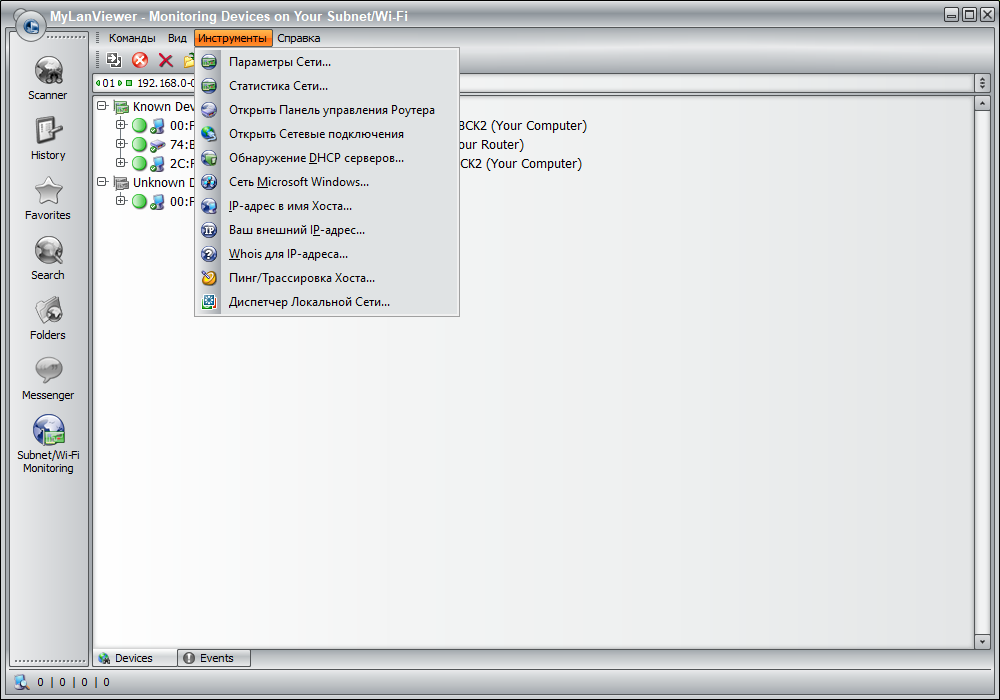Click the right arrow after 01 in address bar
Image resolution: width=1000 pixels, height=700 pixels.
[x=120, y=83]
